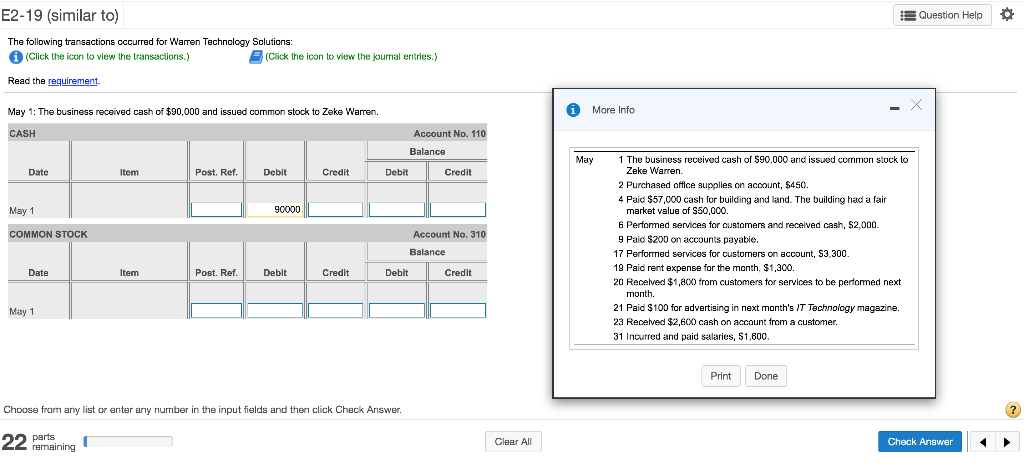Click the More Info blue info icon
Viewport: 1024px width, 463px height.
[x=575, y=110]
